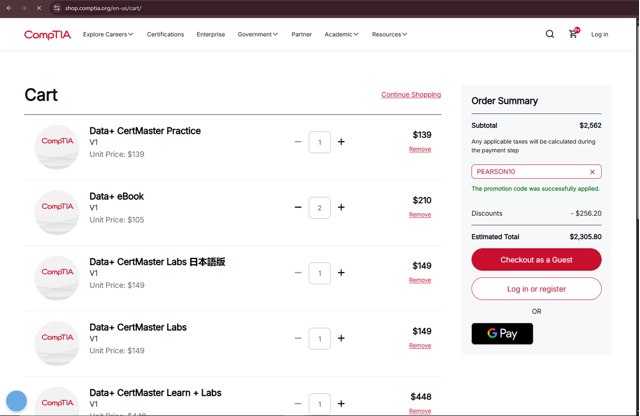
Task: Expand the Explore Careers menu
Action: point(108,34)
